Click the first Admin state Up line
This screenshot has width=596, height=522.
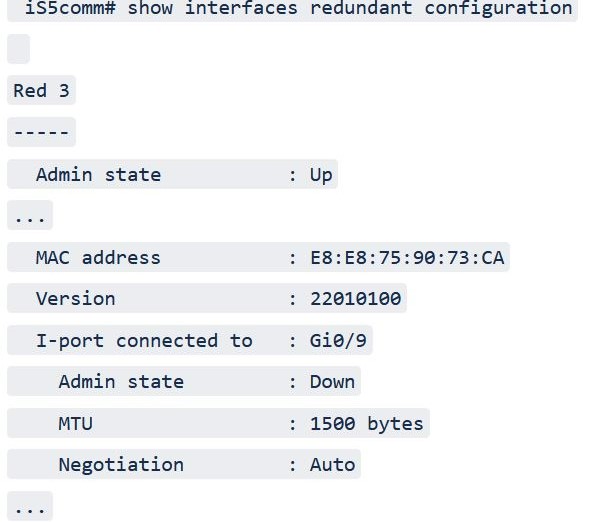click(172, 175)
